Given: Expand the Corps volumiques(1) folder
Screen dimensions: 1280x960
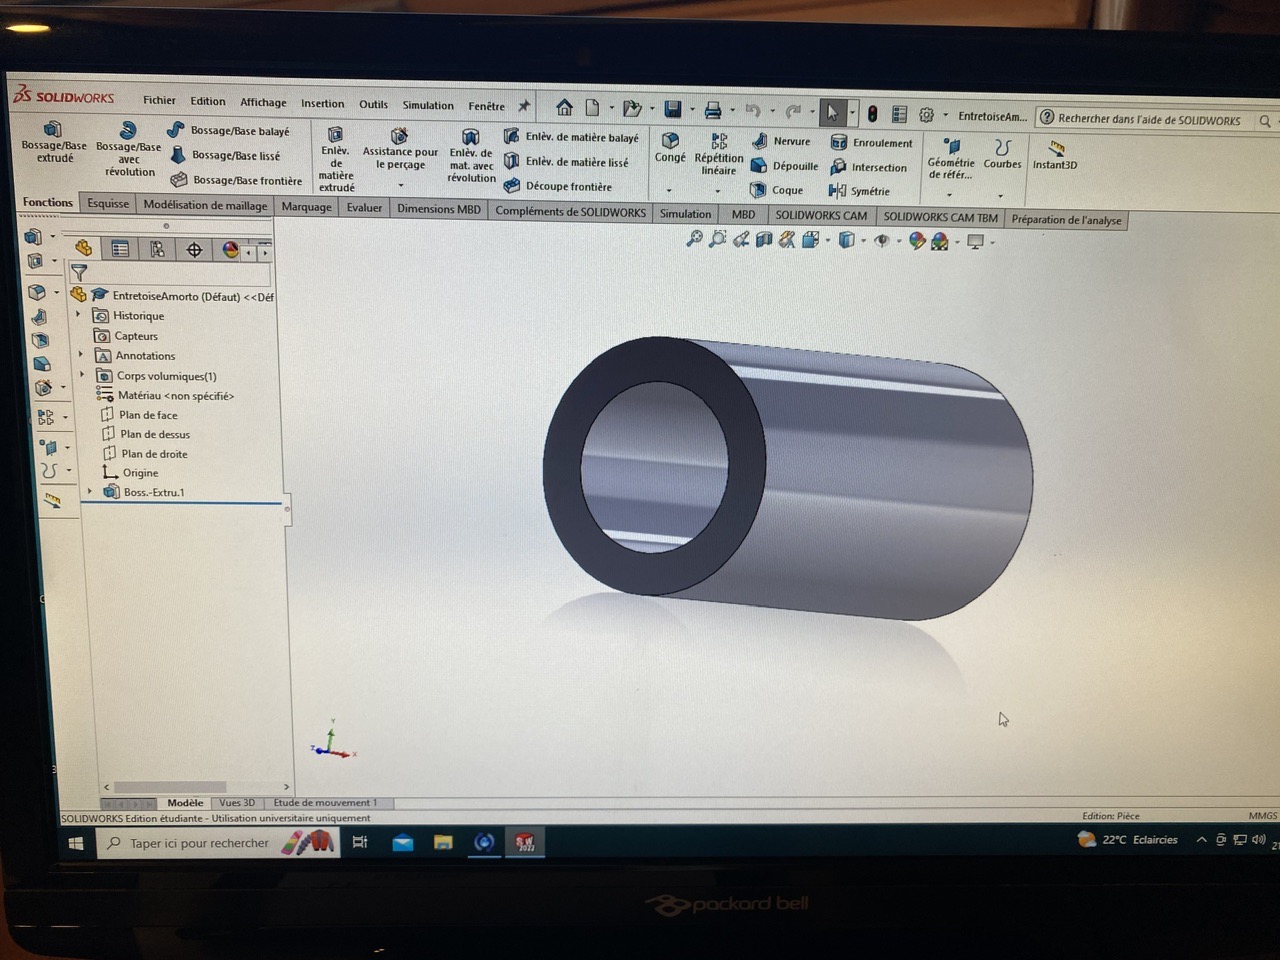Looking at the screenshot, I should (x=82, y=375).
